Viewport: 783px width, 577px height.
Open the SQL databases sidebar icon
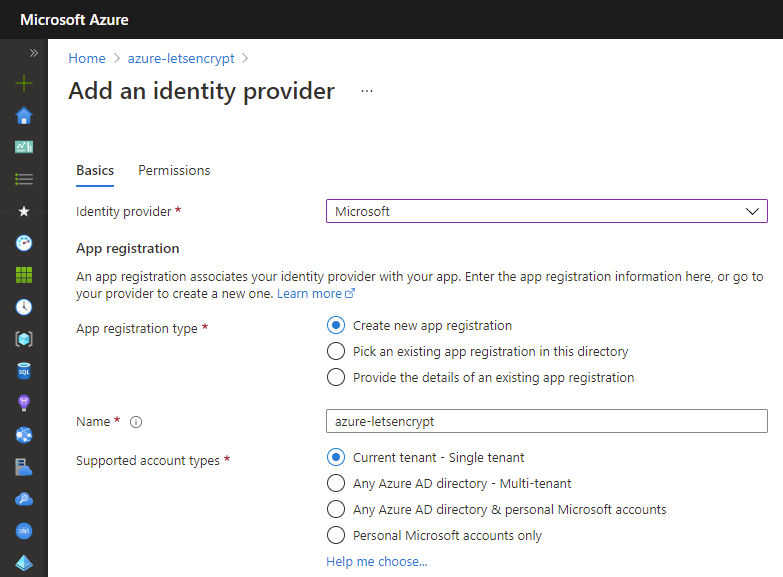23,371
